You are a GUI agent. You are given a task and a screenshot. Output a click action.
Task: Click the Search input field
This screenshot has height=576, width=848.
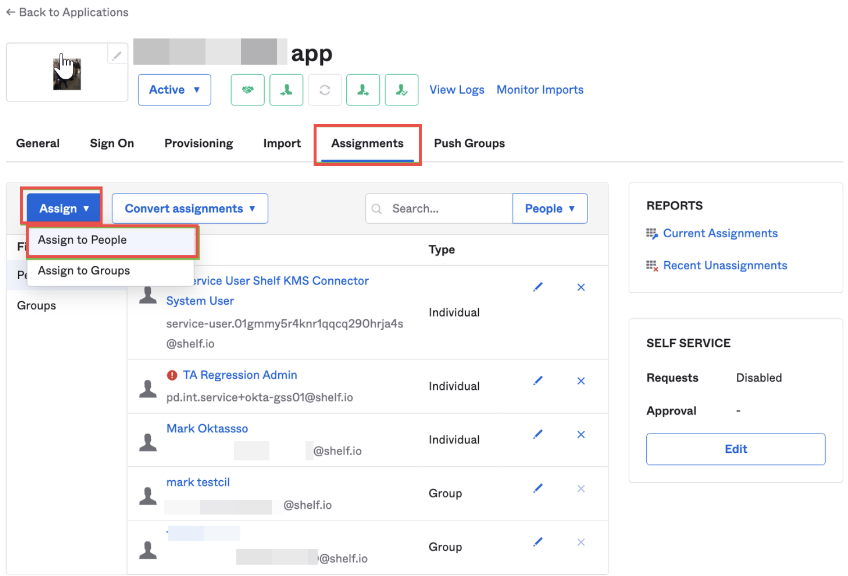[439, 208]
